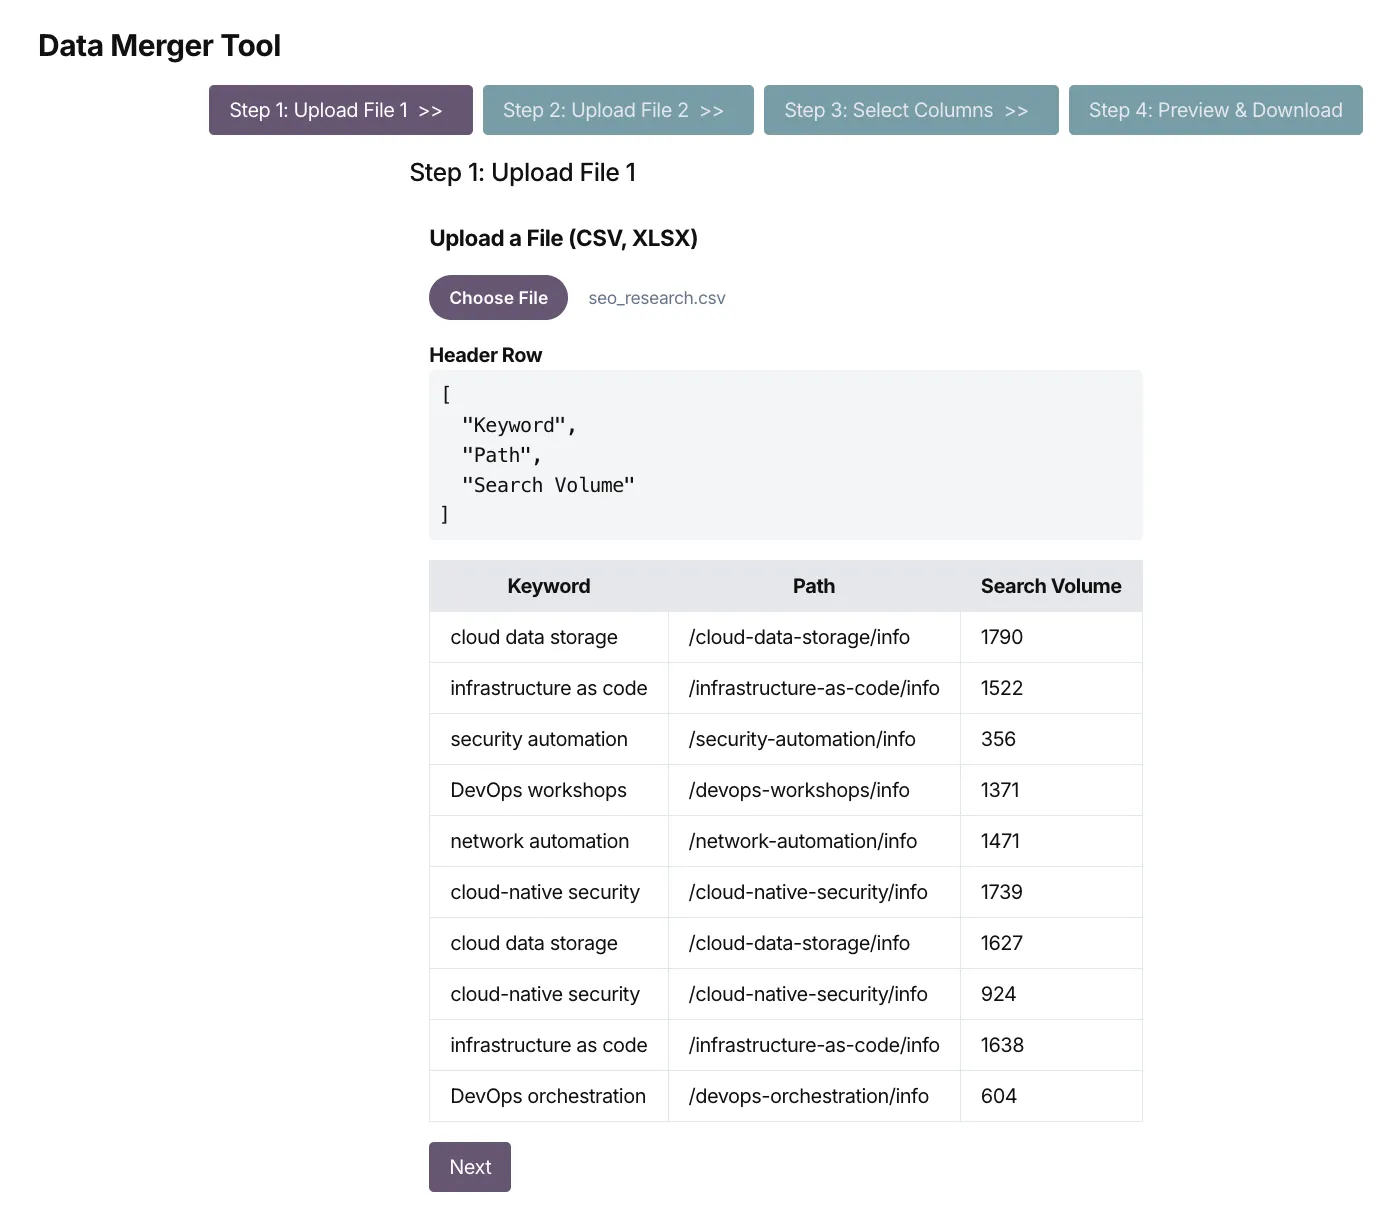1400x1226 pixels.
Task: Click the Step 1: Upload File 1 heading
Action: (x=523, y=173)
